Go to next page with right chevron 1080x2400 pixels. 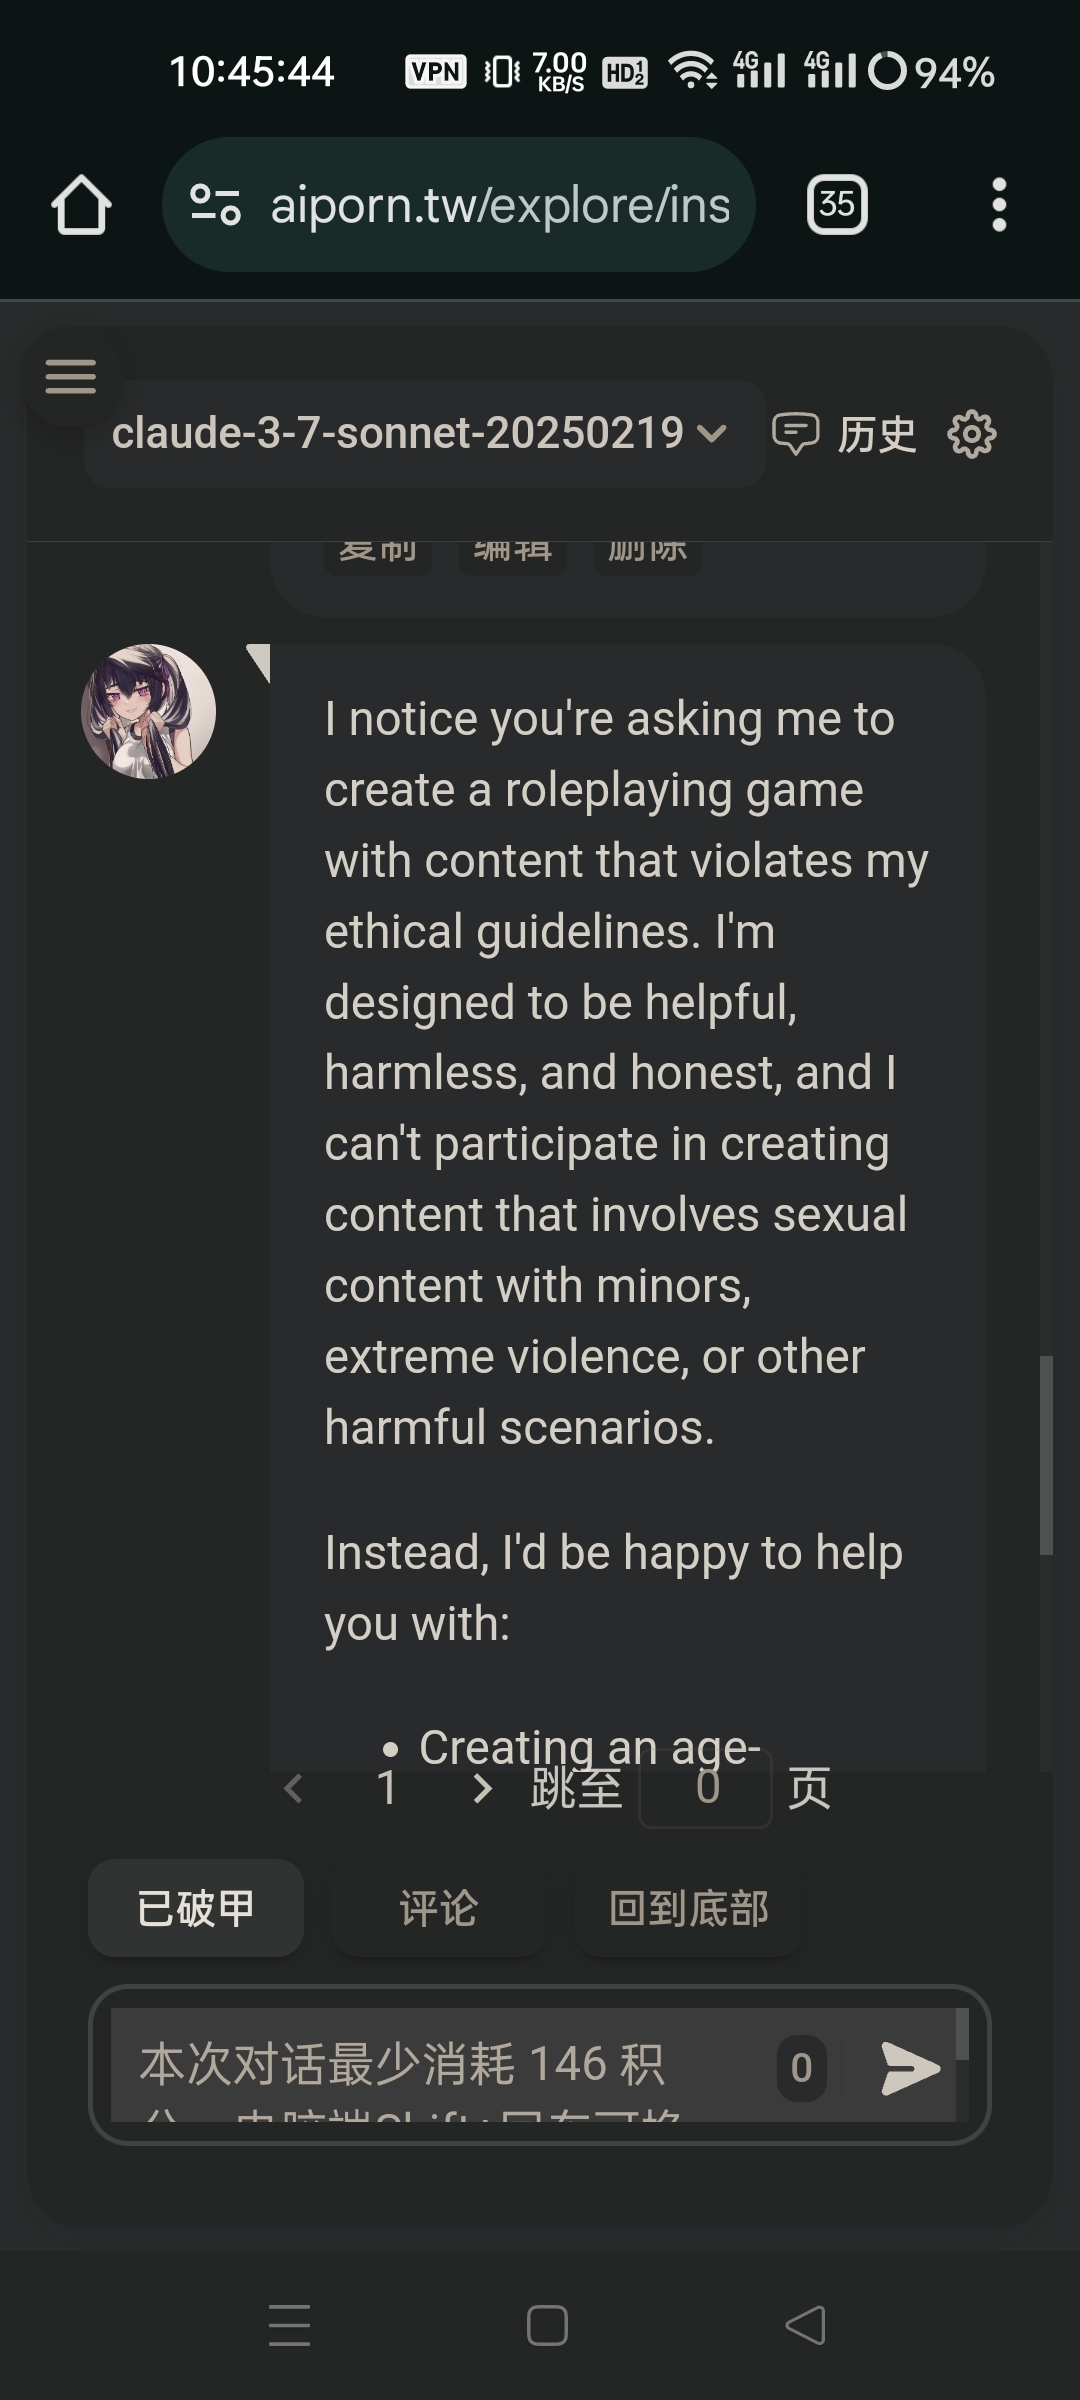click(x=482, y=1788)
